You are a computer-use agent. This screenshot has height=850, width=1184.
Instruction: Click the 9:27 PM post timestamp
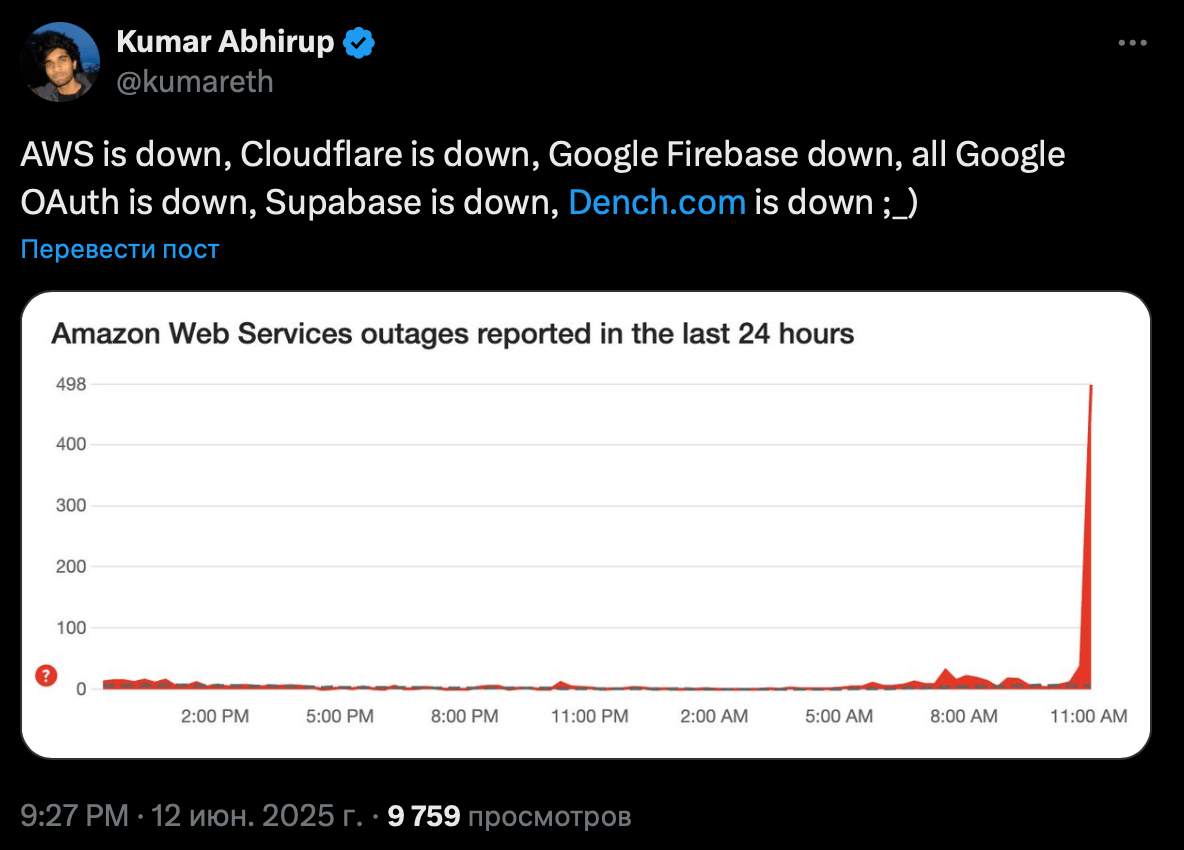75,816
